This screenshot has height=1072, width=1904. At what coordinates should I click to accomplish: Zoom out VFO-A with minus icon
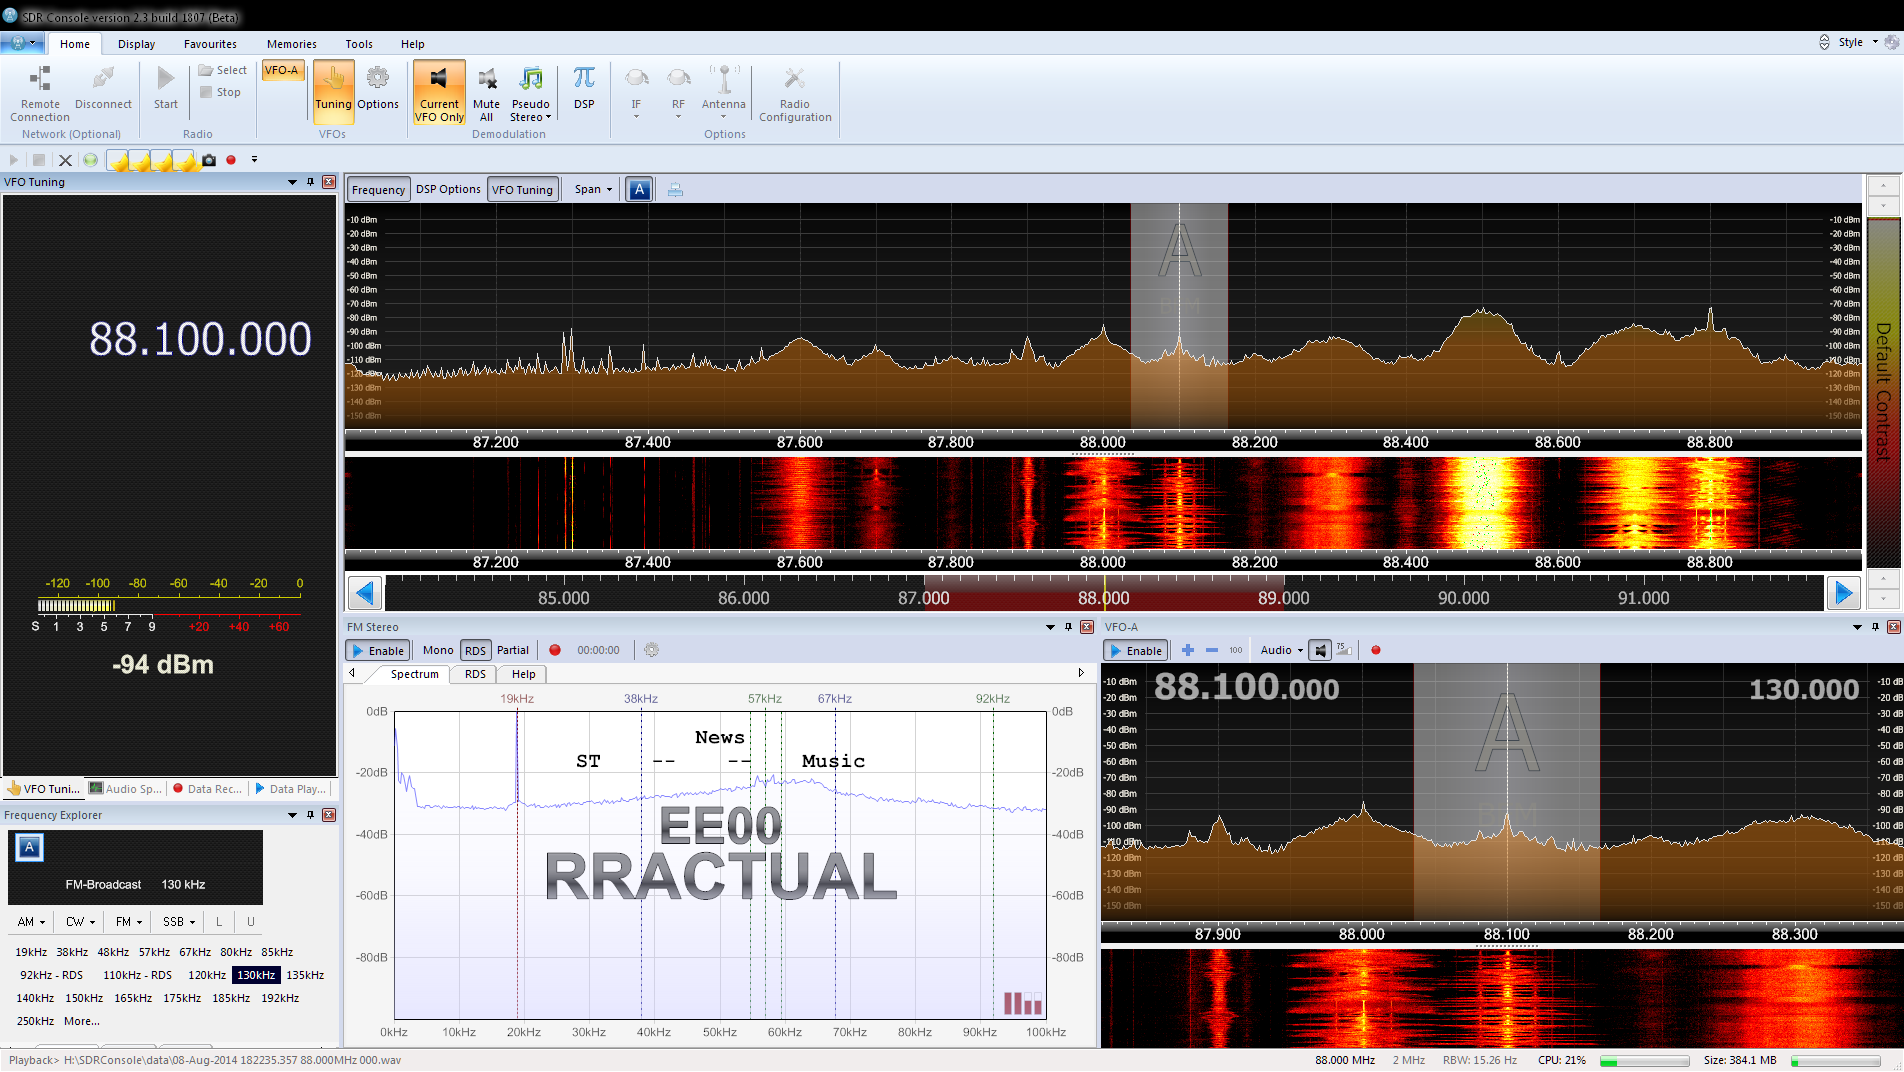coord(1212,650)
